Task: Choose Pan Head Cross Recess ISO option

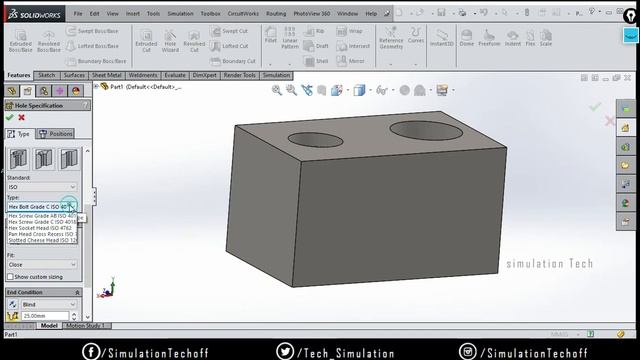Action: point(42,234)
